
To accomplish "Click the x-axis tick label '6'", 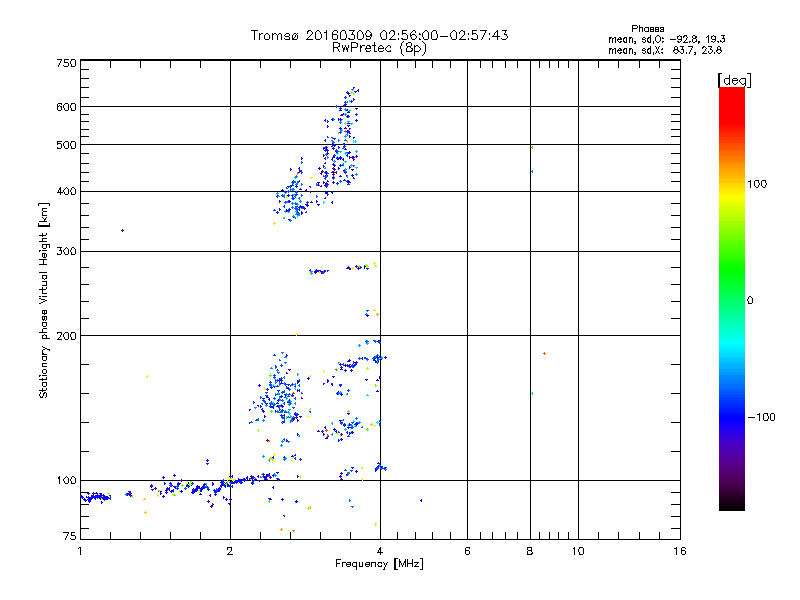I will tap(467, 551).
